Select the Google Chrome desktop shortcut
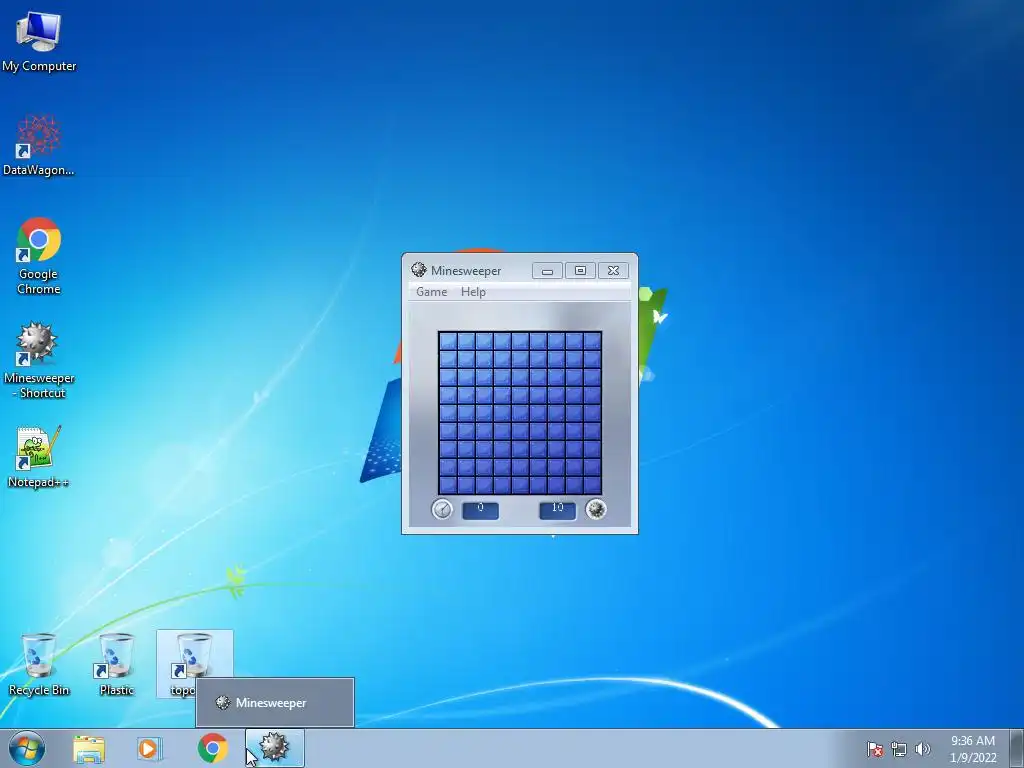Viewport: 1024px width, 768px height. pos(39,256)
